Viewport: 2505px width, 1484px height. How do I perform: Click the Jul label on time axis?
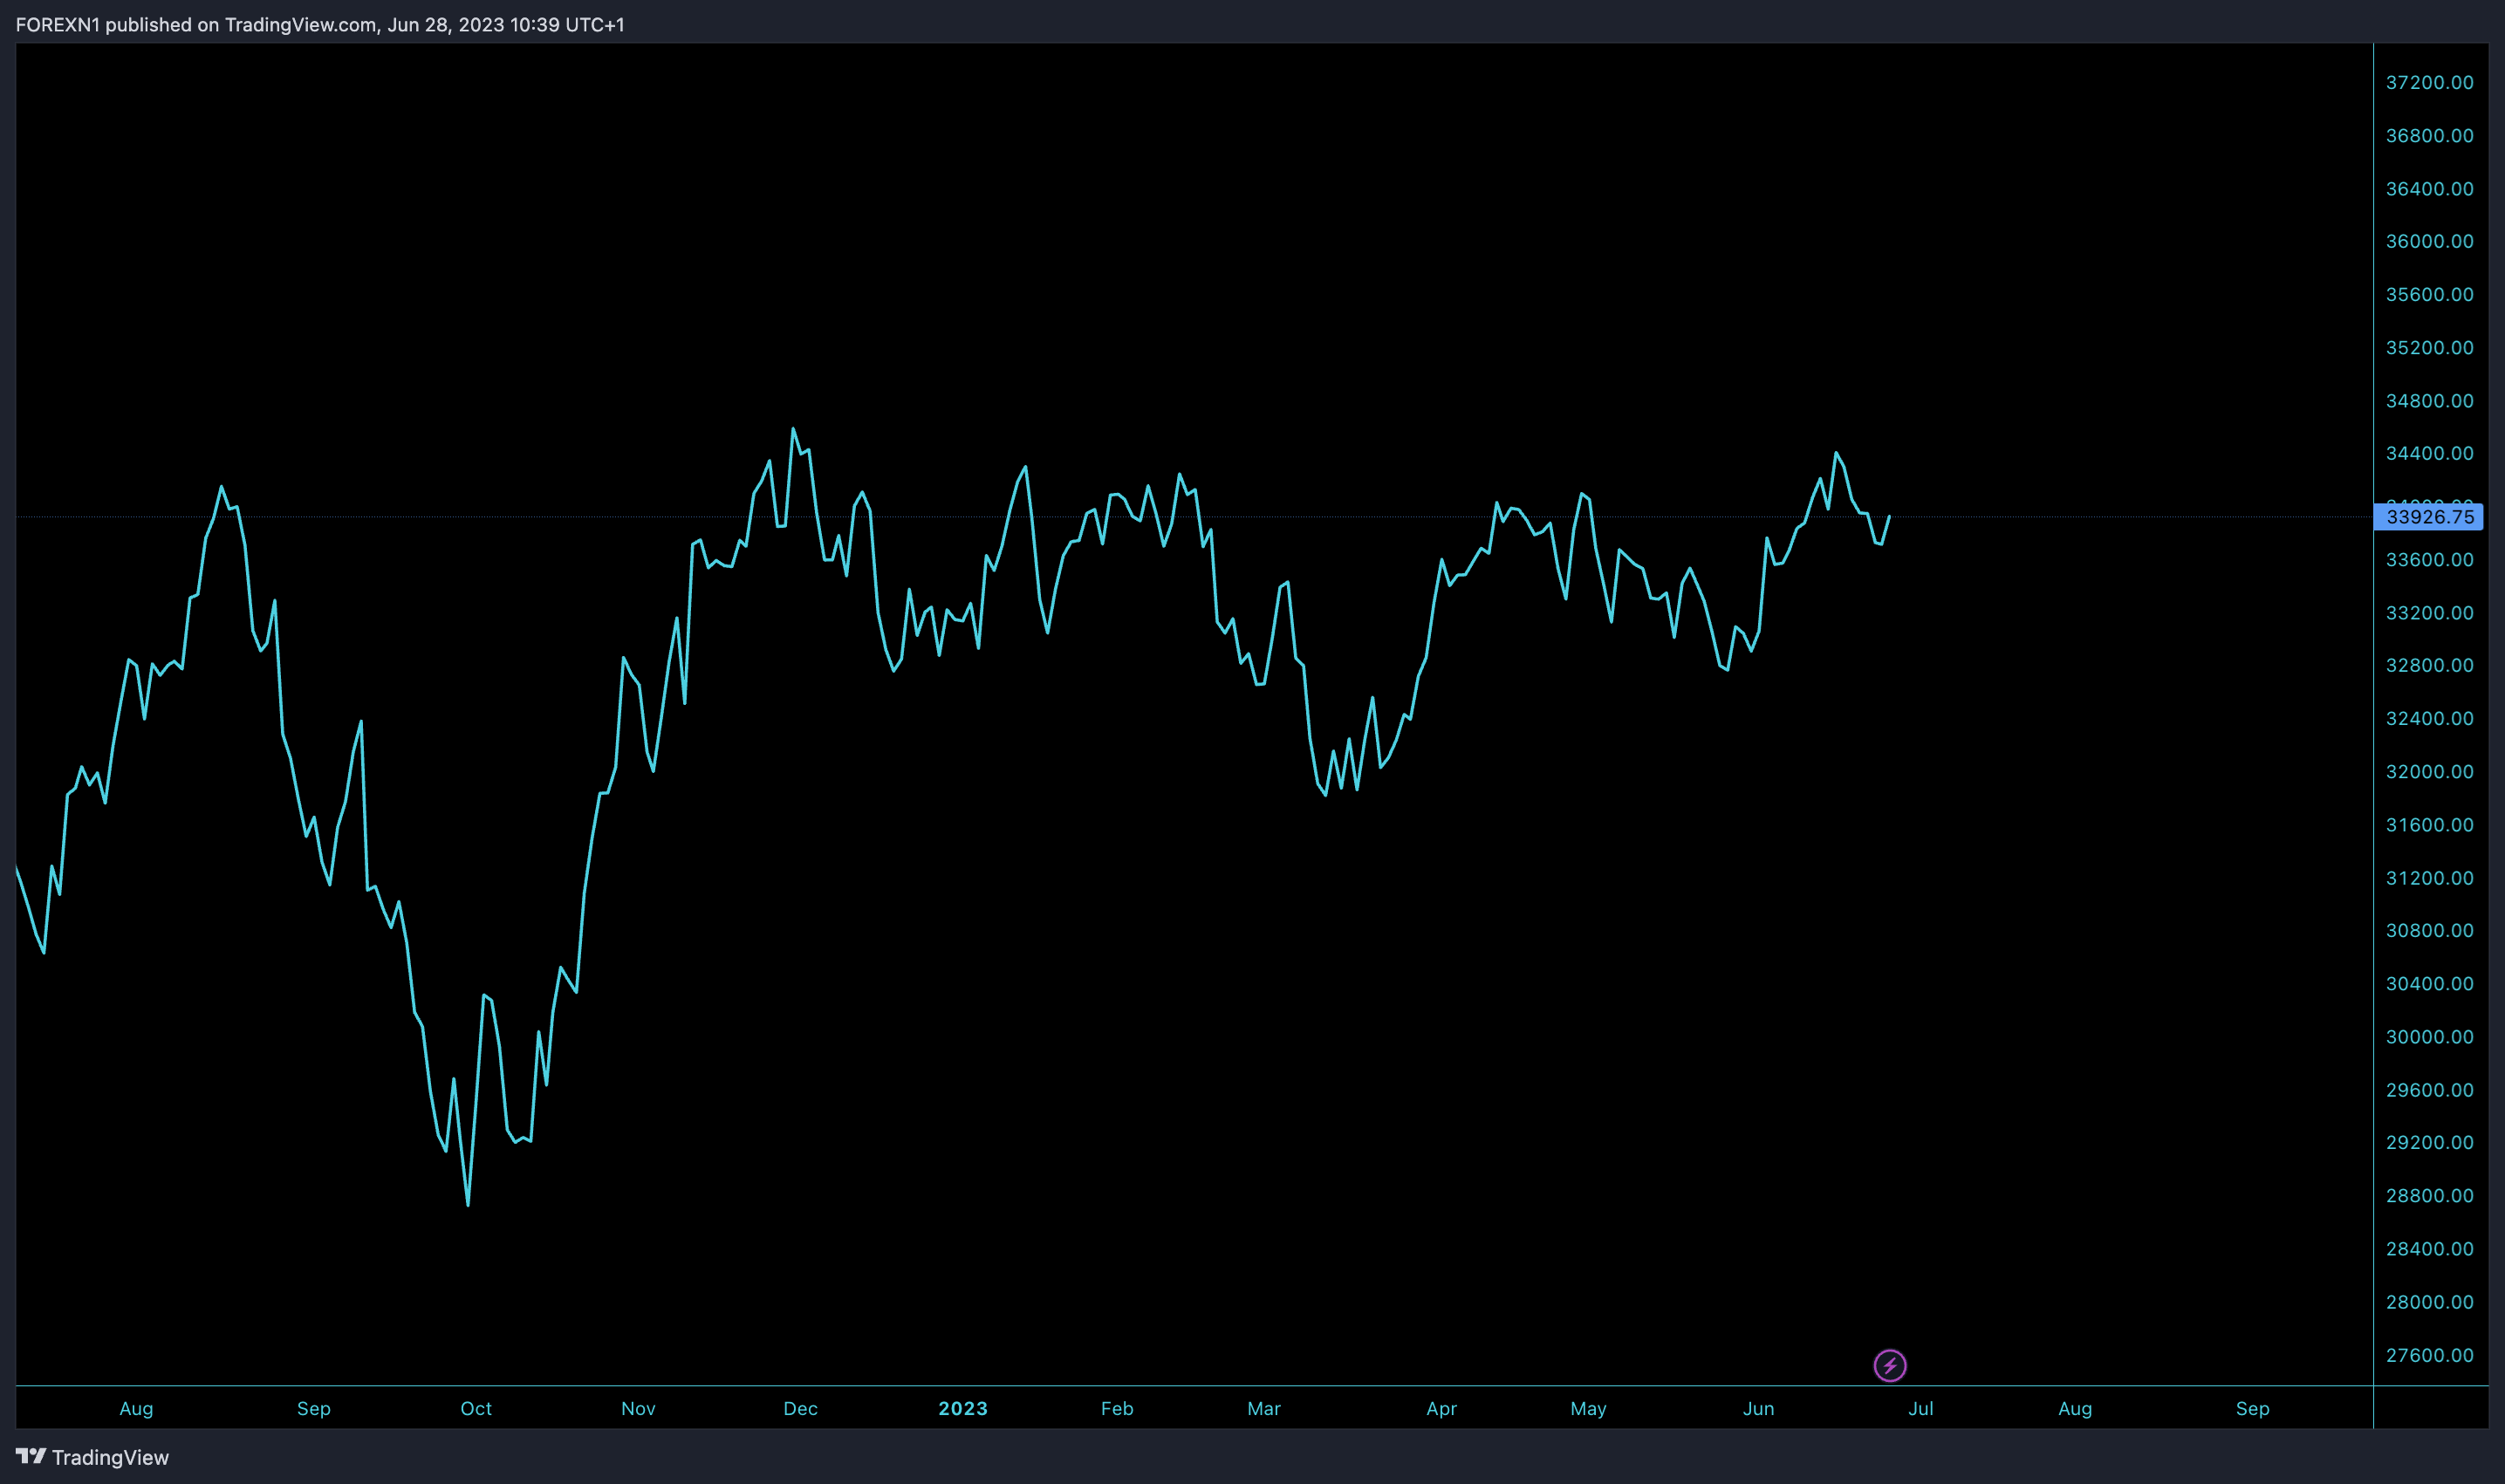pyautogui.click(x=1920, y=1409)
